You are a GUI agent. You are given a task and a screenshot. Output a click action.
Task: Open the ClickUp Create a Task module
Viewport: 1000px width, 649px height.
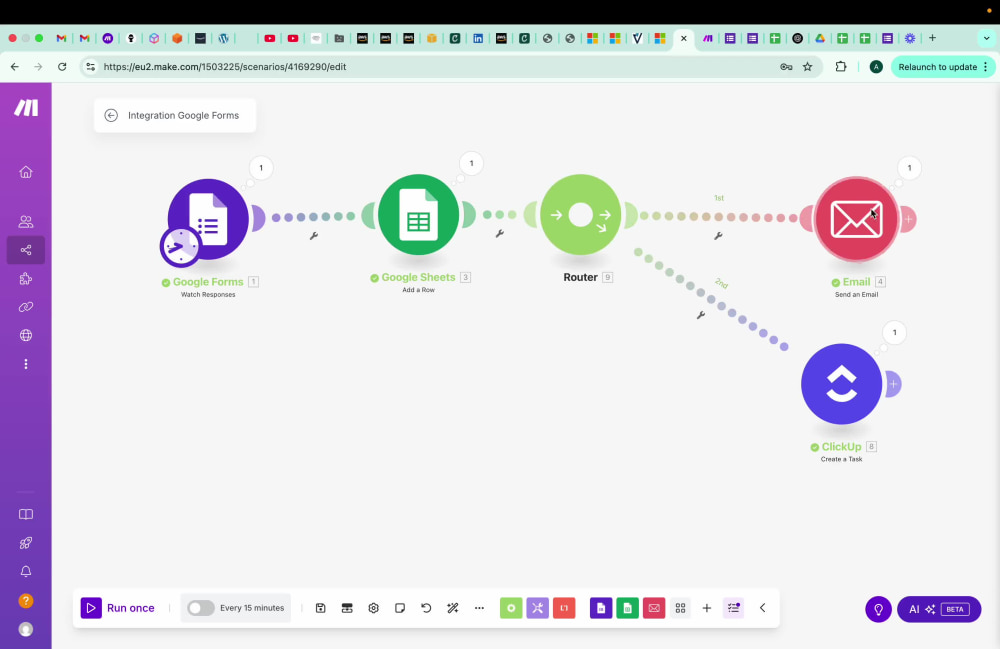tap(841, 384)
